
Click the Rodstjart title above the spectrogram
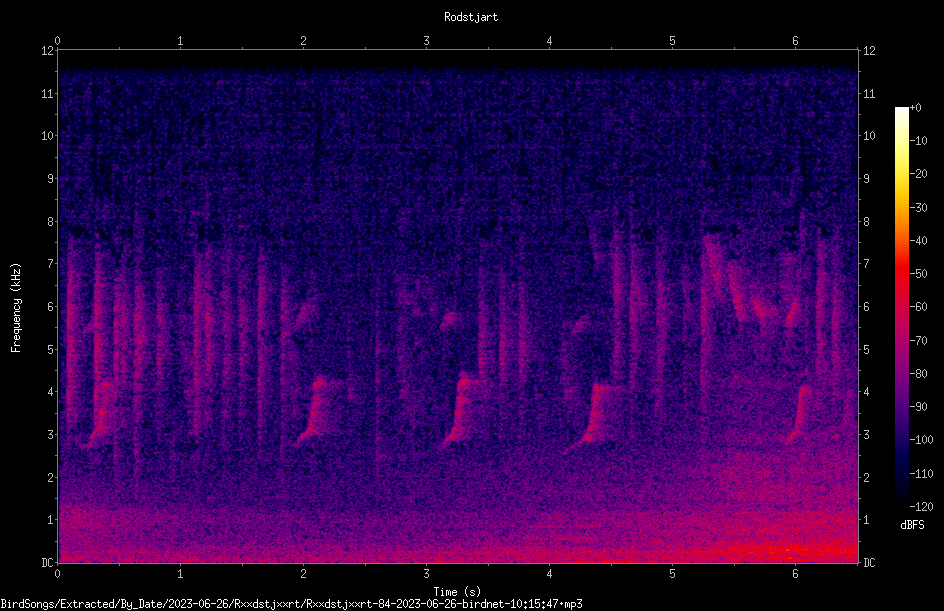(x=471, y=17)
